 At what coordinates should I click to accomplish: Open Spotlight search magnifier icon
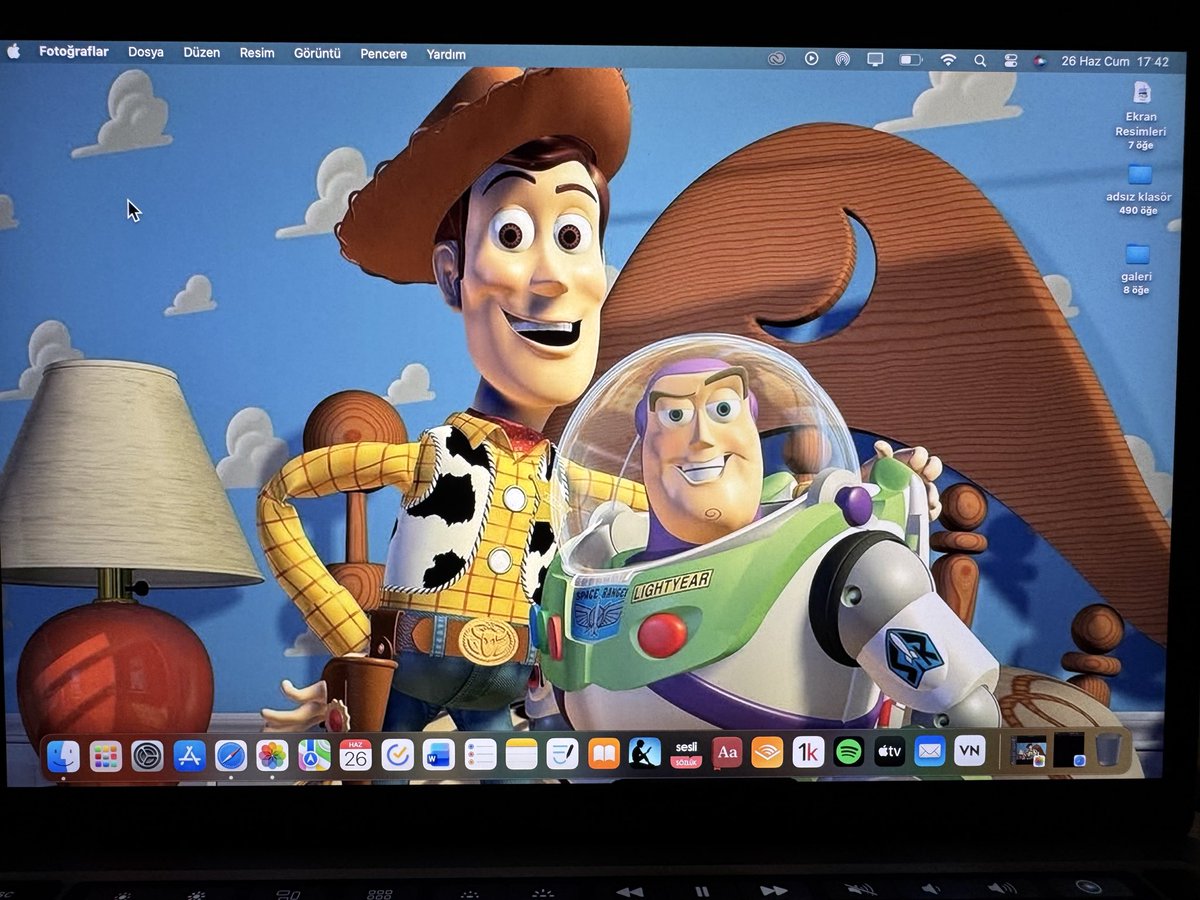980,60
